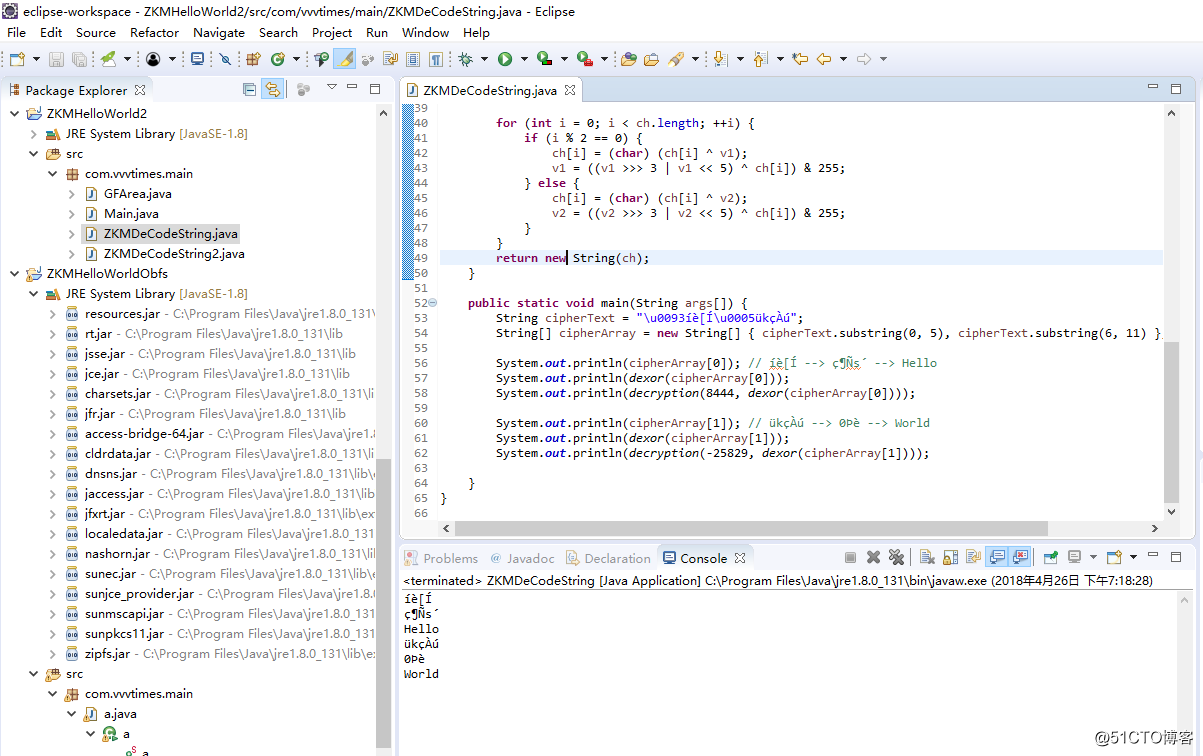
Task: Click the Open Console icon
Action: pos(1114,558)
